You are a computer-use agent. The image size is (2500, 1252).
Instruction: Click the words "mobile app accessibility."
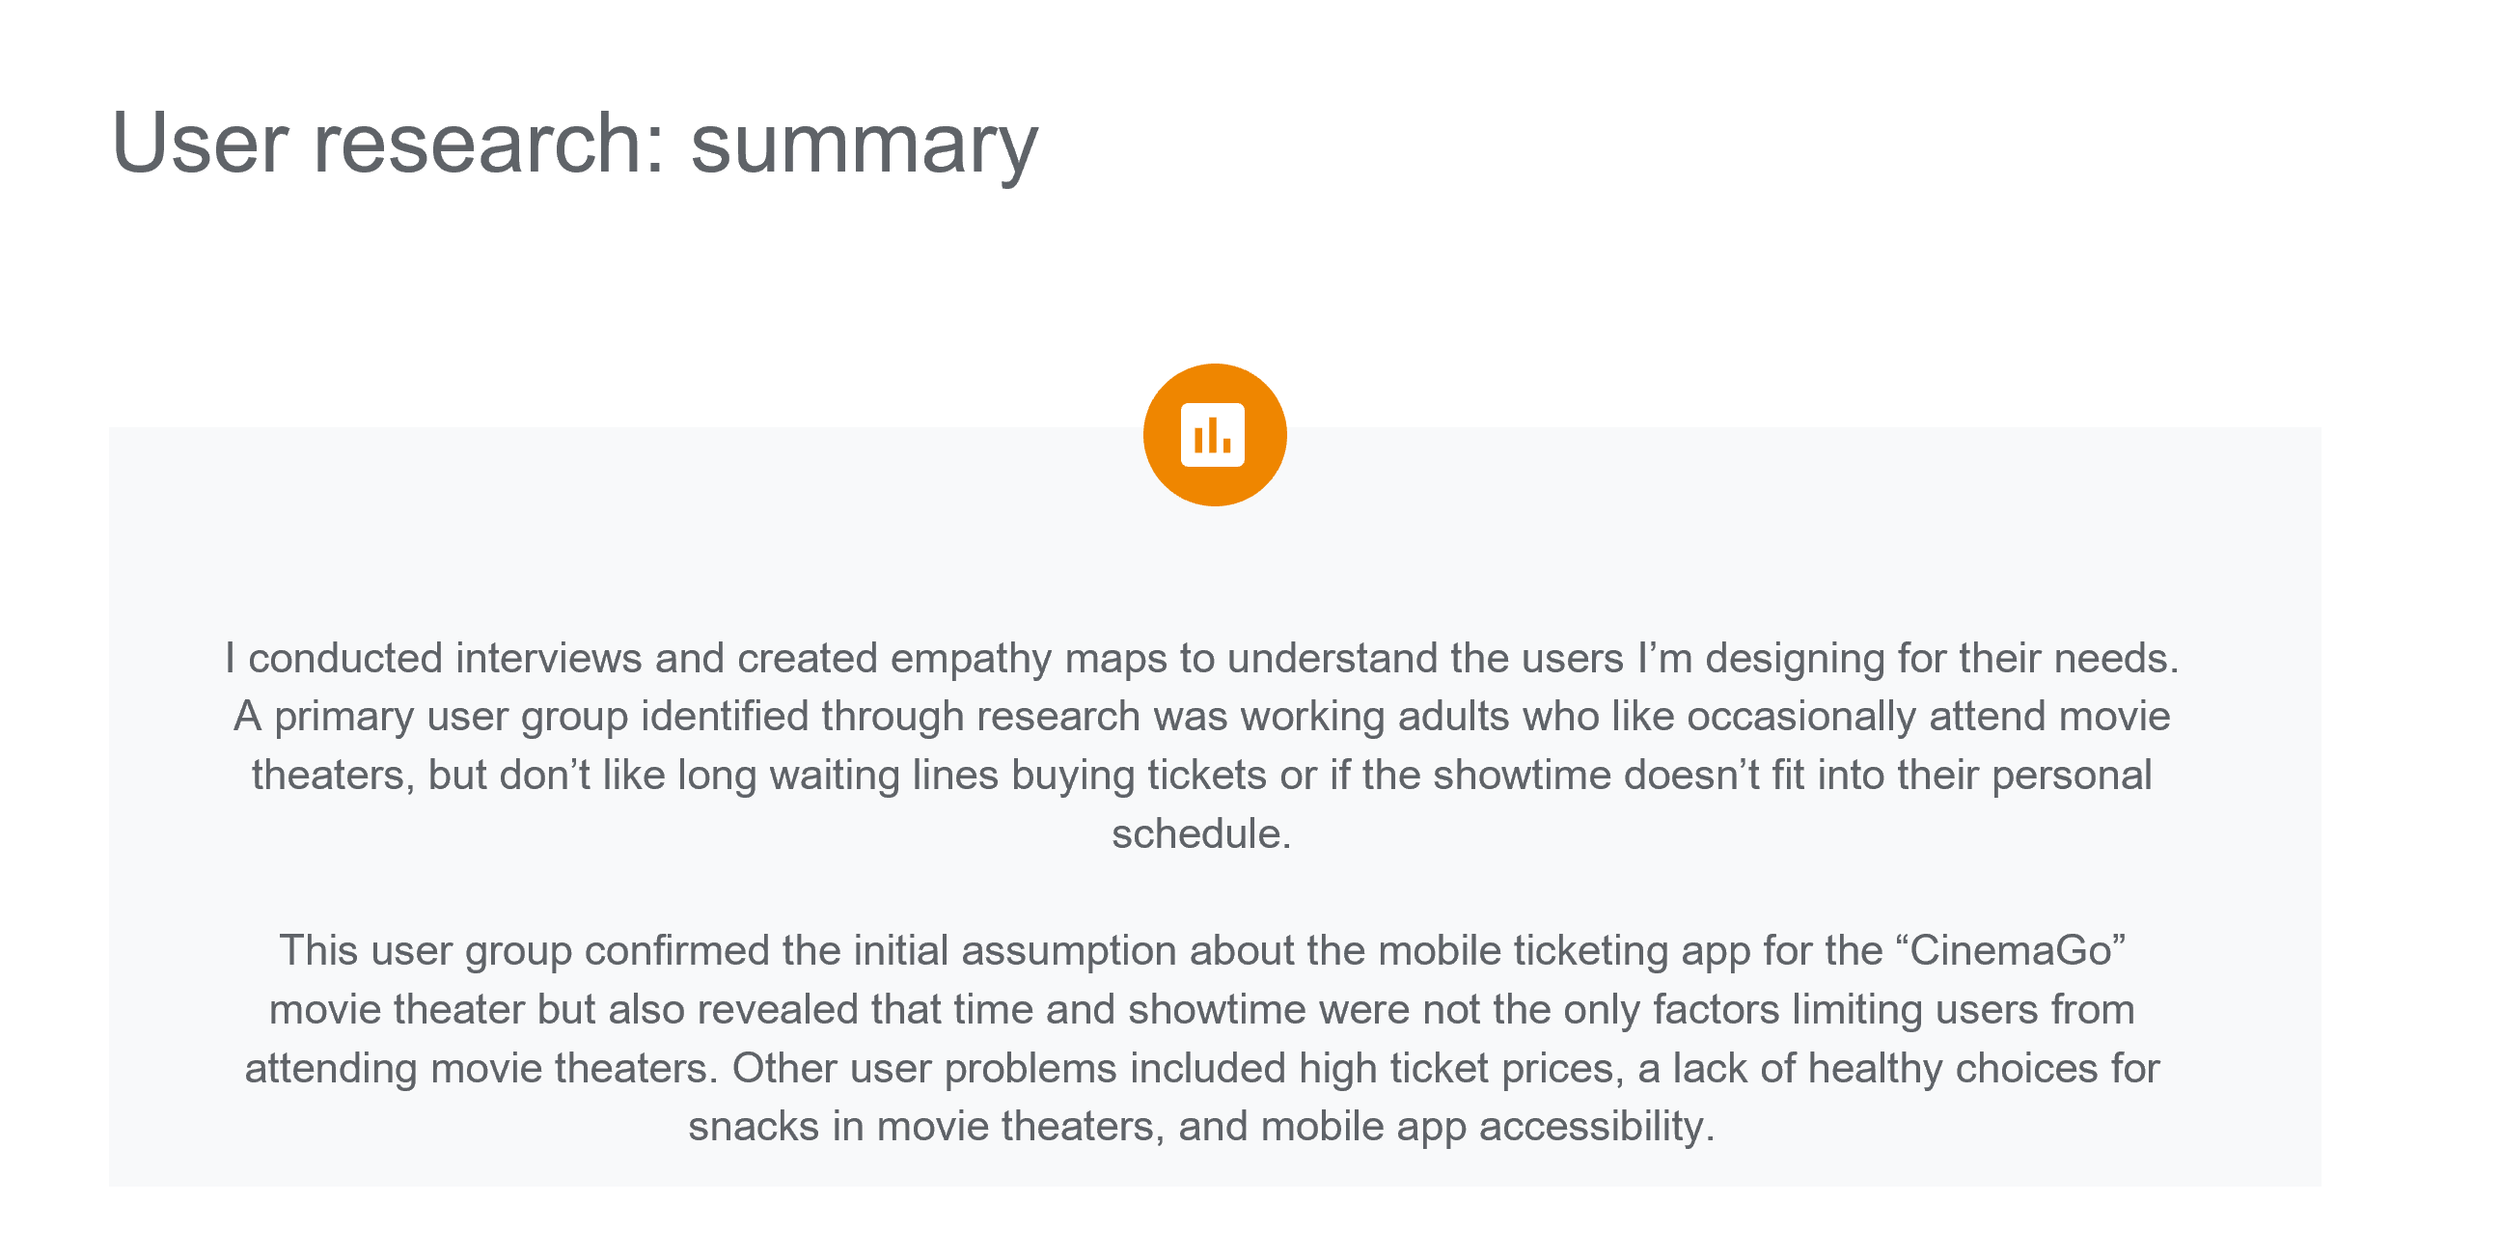[1488, 1127]
